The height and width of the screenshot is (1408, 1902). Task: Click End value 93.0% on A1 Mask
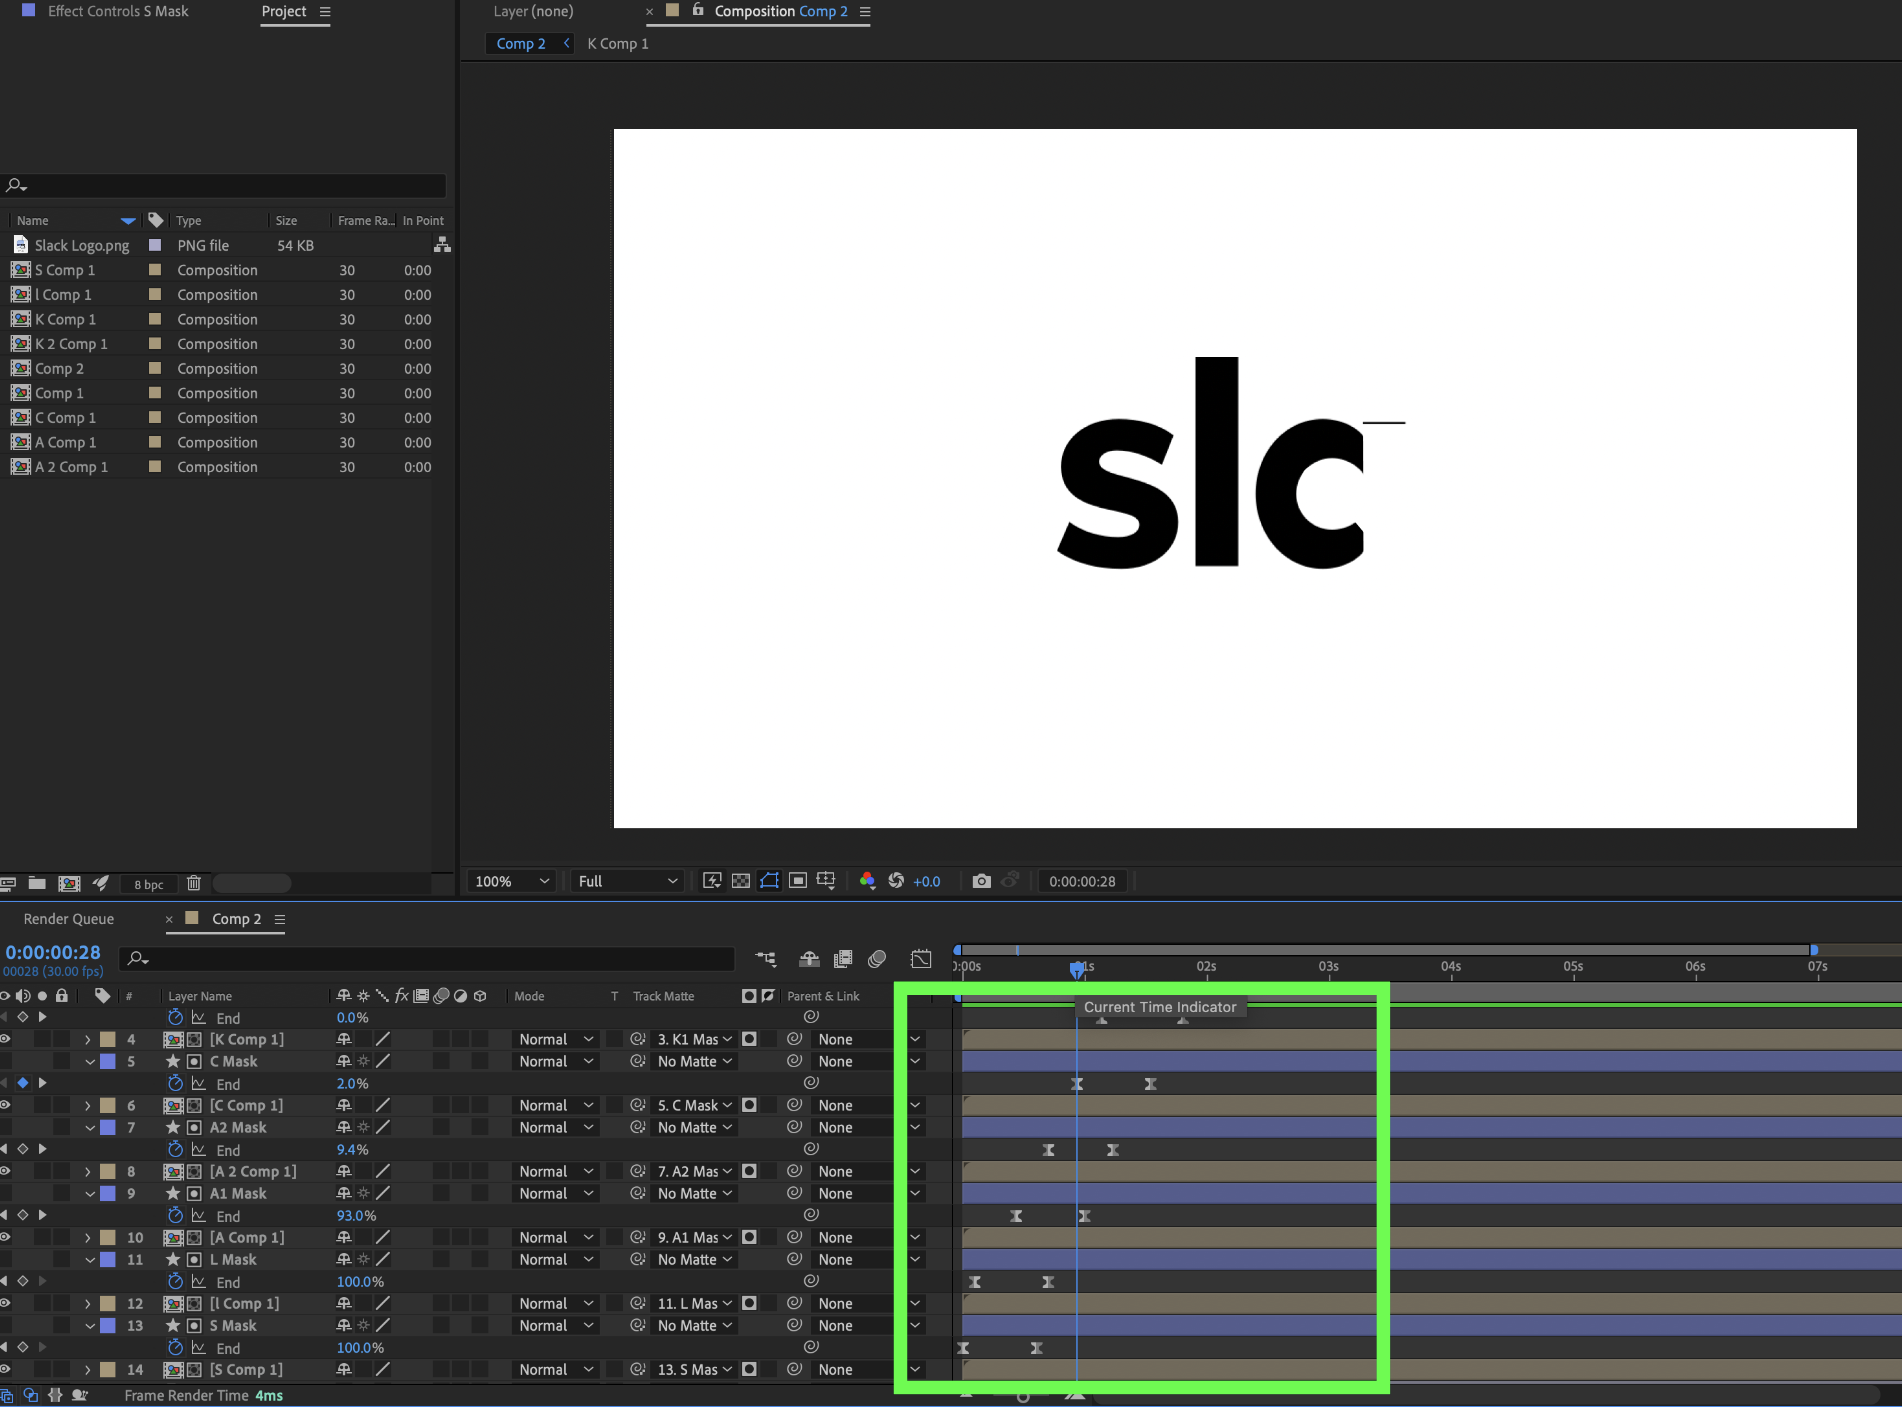(x=356, y=1216)
